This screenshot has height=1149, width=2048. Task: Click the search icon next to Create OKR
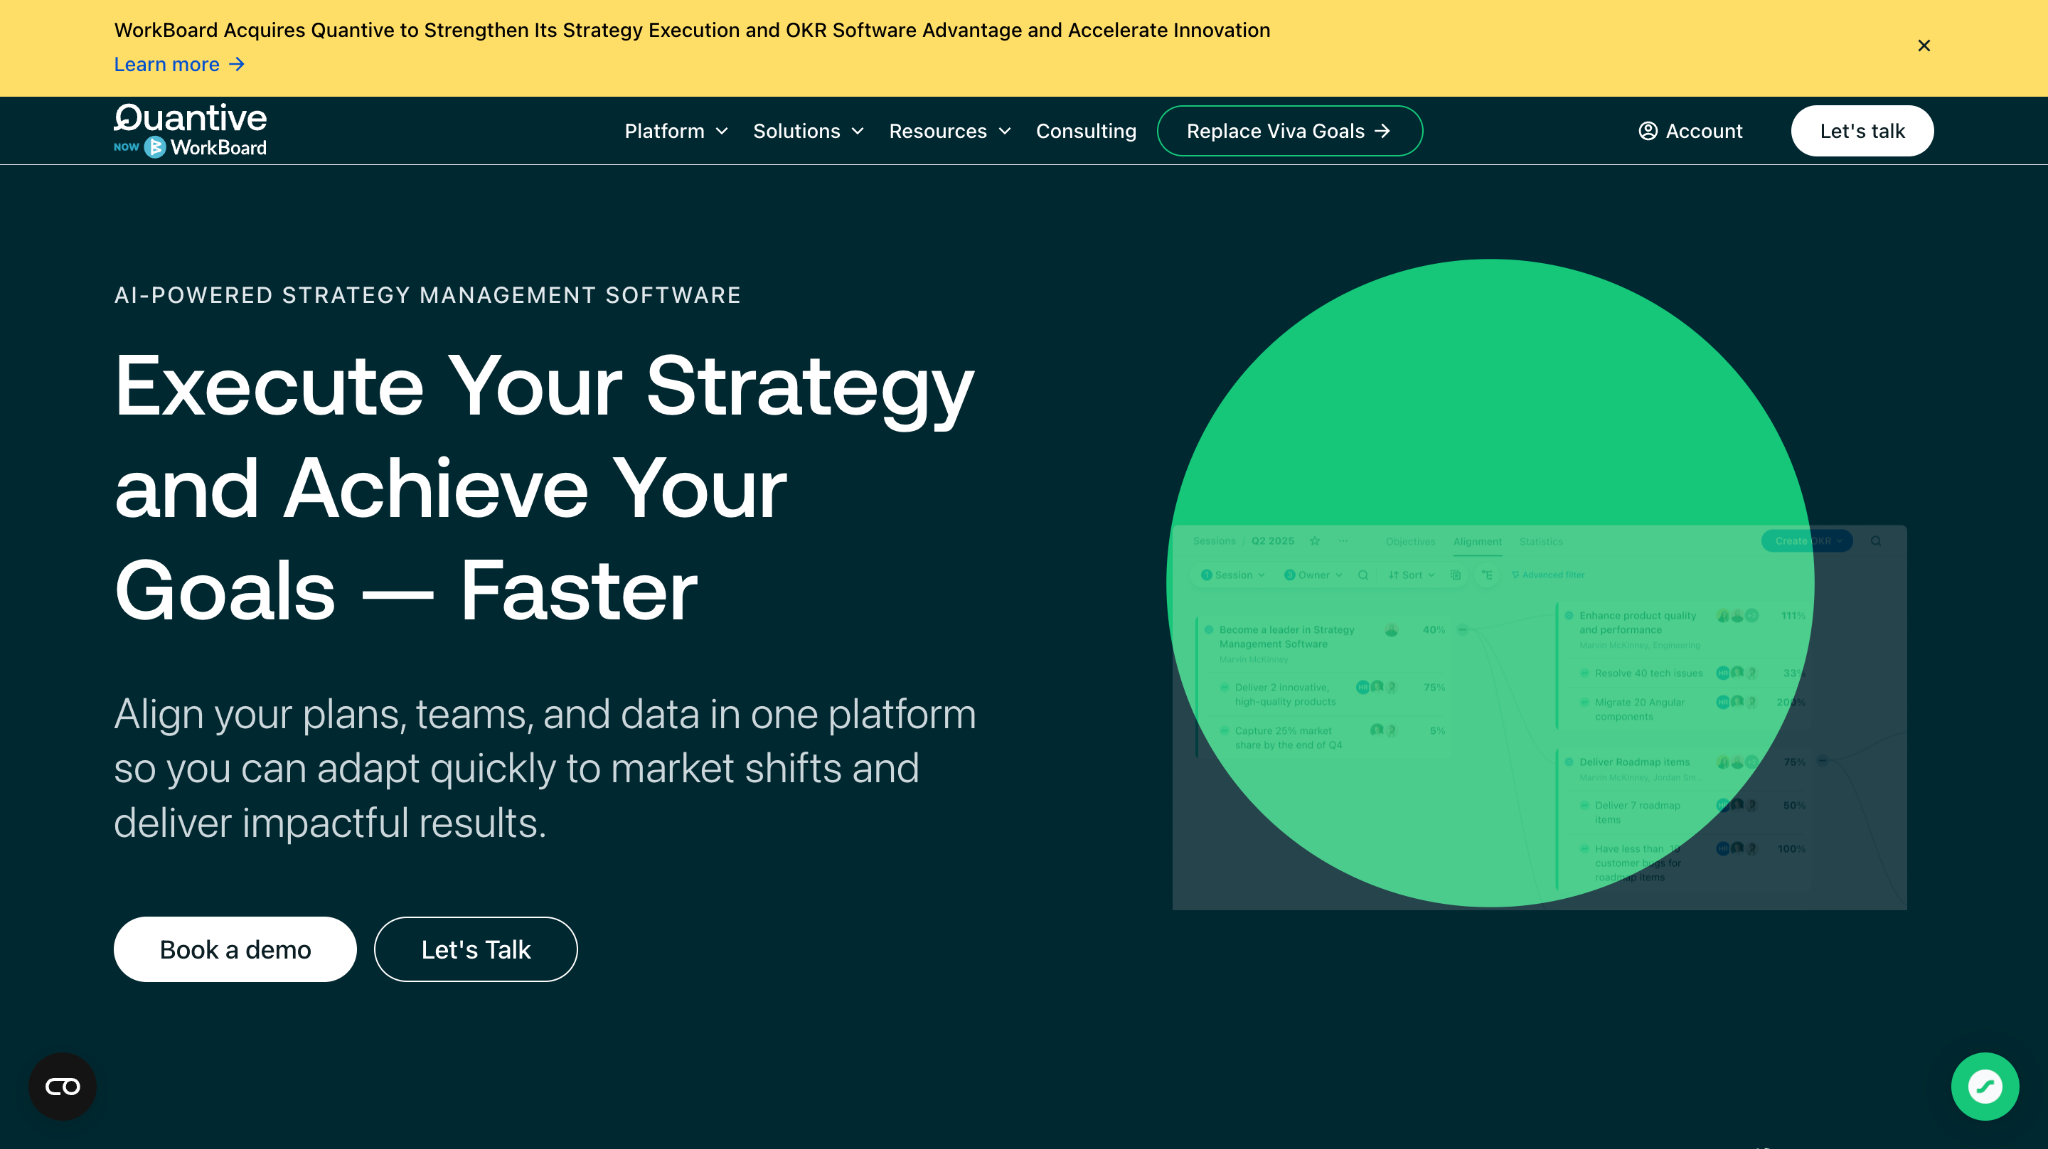tap(1876, 541)
